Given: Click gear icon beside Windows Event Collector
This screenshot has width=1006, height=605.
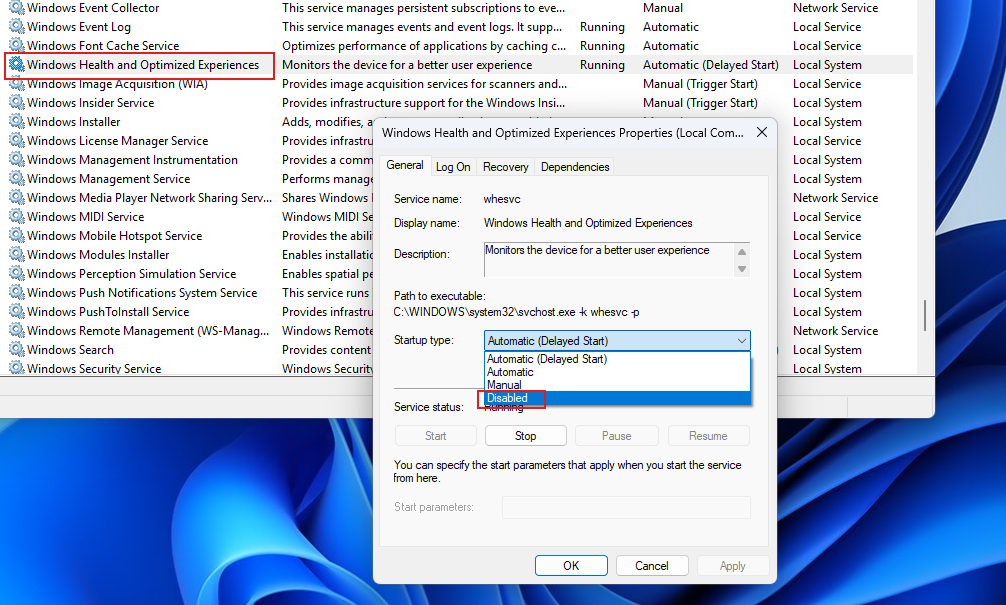Looking at the screenshot, I should [17, 8].
